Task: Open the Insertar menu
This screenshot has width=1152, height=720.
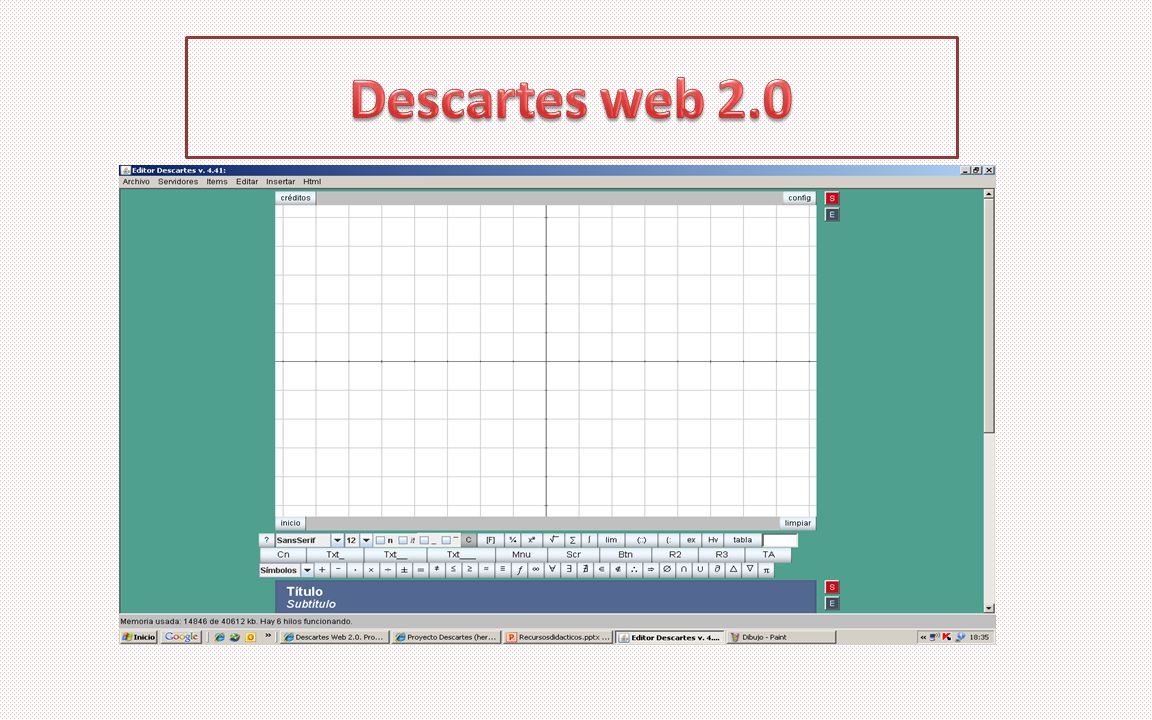Action: (x=281, y=181)
